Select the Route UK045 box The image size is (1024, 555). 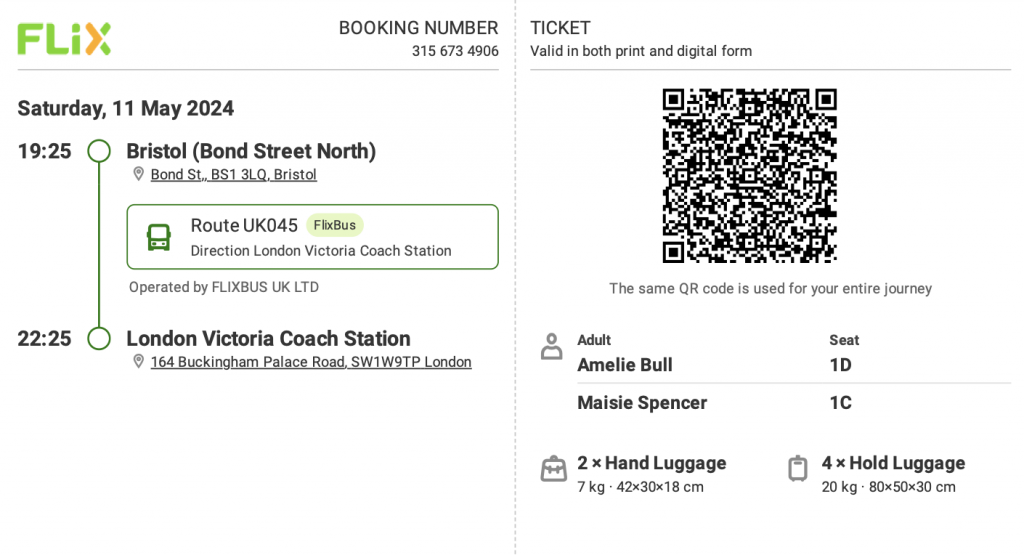click(x=312, y=237)
